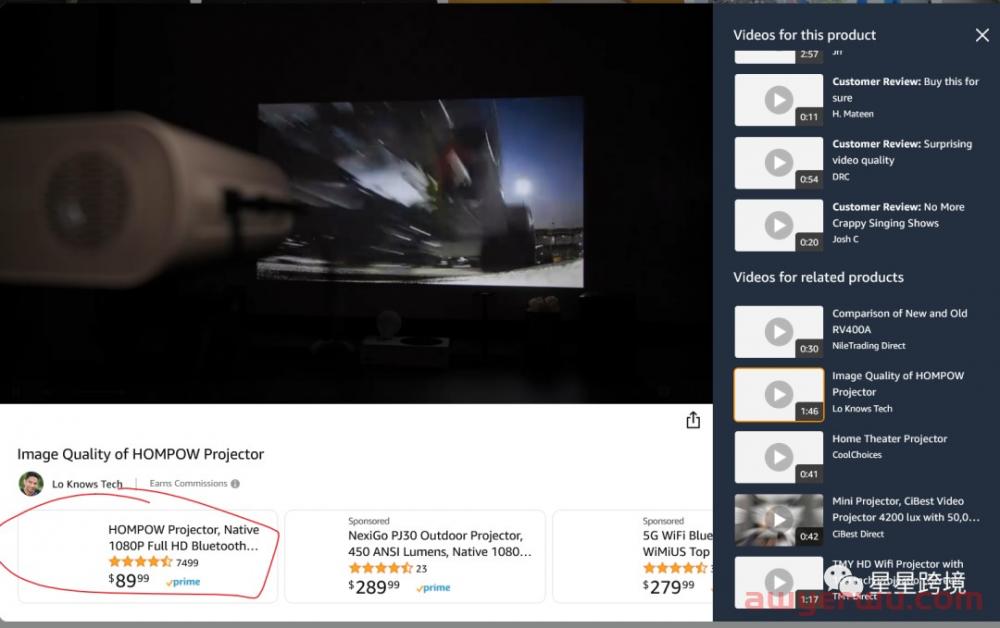
Task: Open title 'Customer Review: Buy this for sure'
Action: [905, 89]
